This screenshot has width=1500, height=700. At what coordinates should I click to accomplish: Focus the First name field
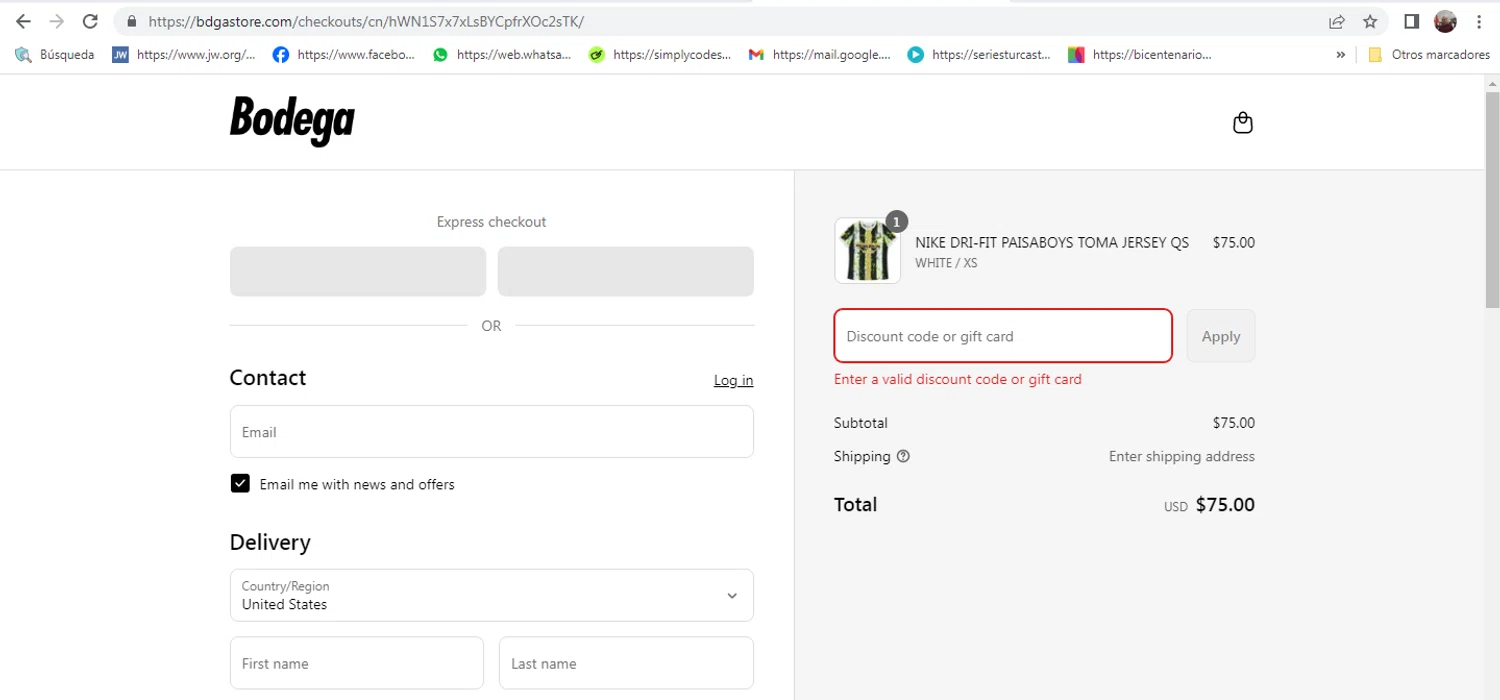click(357, 663)
